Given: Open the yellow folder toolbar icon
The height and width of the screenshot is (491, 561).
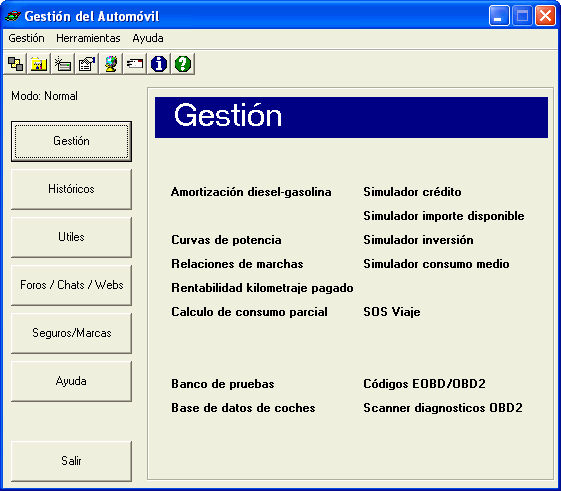Looking at the screenshot, I should [x=39, y=64].
